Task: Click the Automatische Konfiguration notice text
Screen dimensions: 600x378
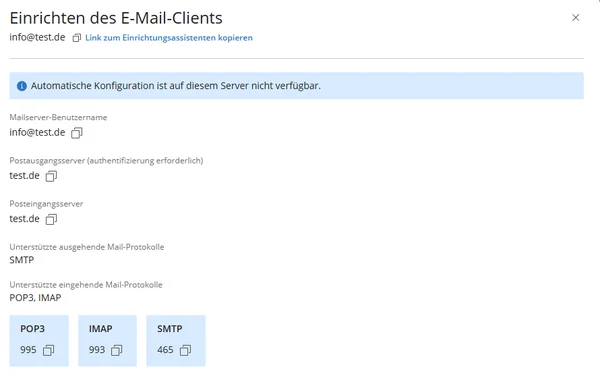Action: (176, 86)
